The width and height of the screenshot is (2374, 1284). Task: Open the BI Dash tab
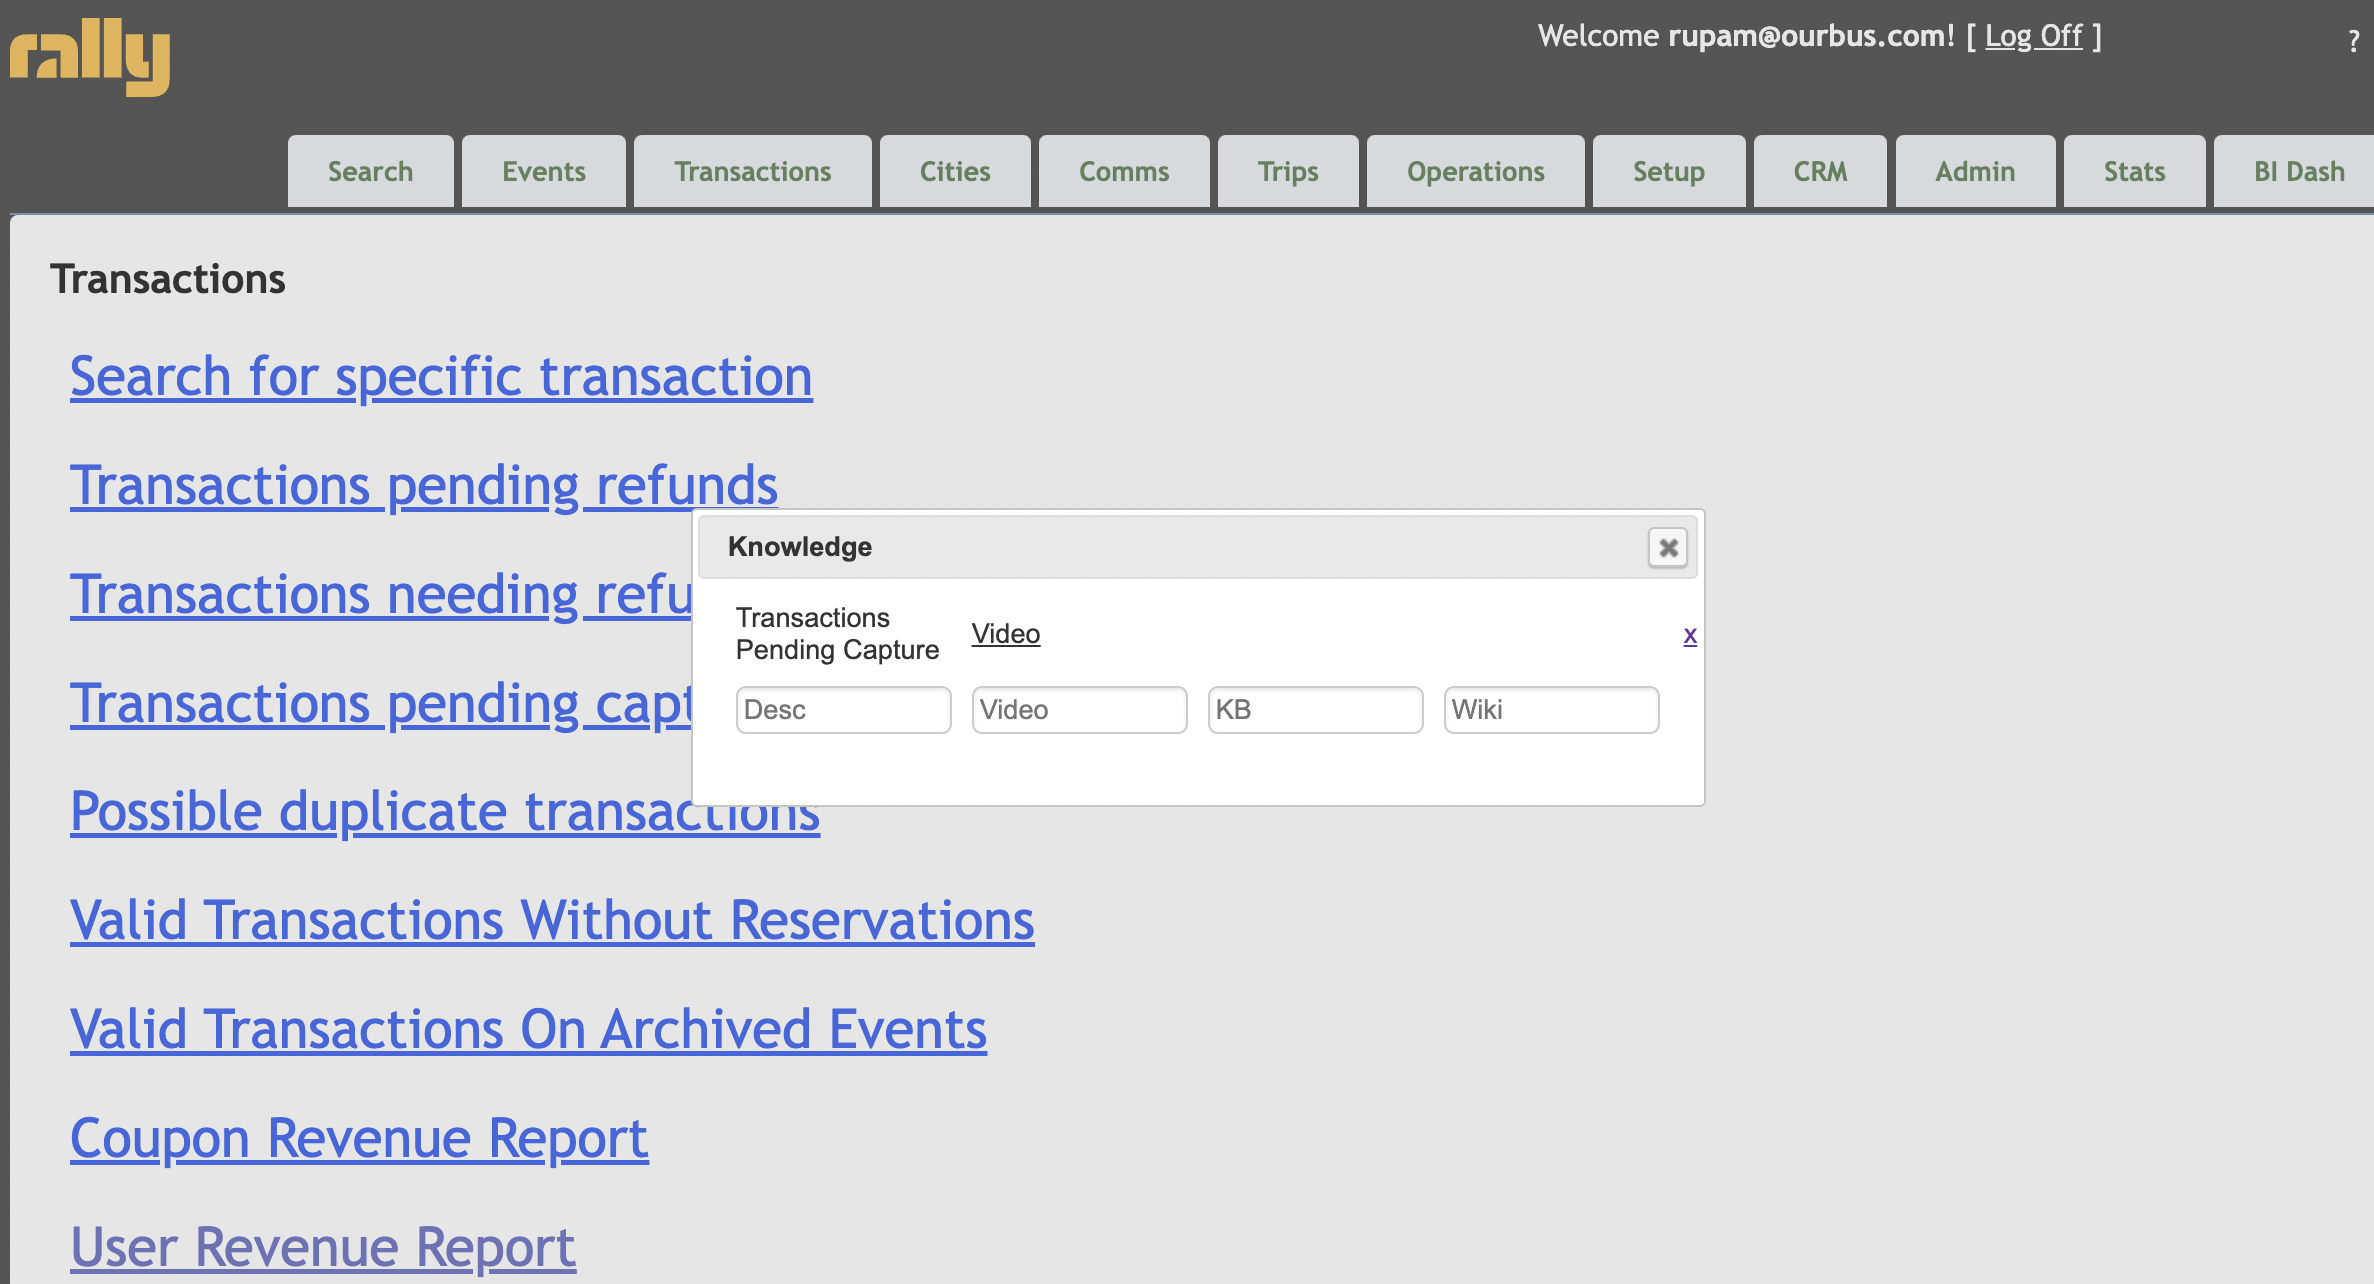[2298, 172]
